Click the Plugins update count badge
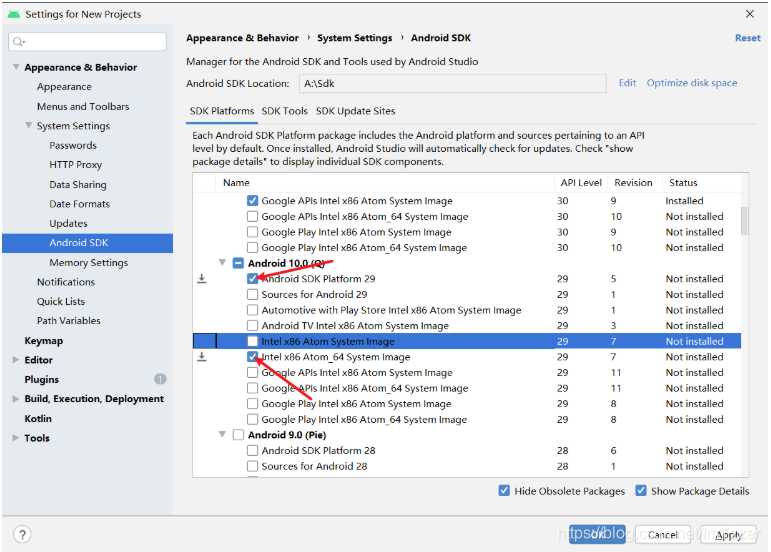 (160, 379)
